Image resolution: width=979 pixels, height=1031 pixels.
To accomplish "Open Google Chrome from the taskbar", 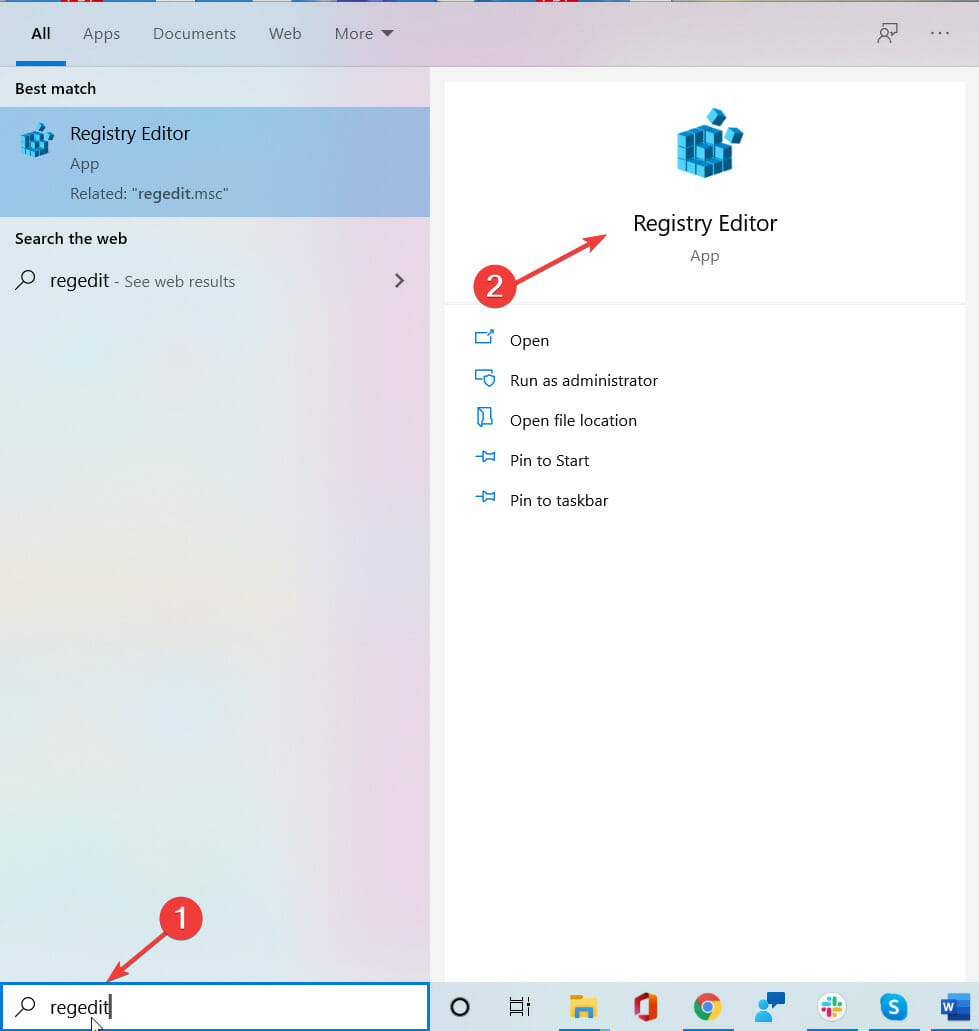I will (707, 1007).
